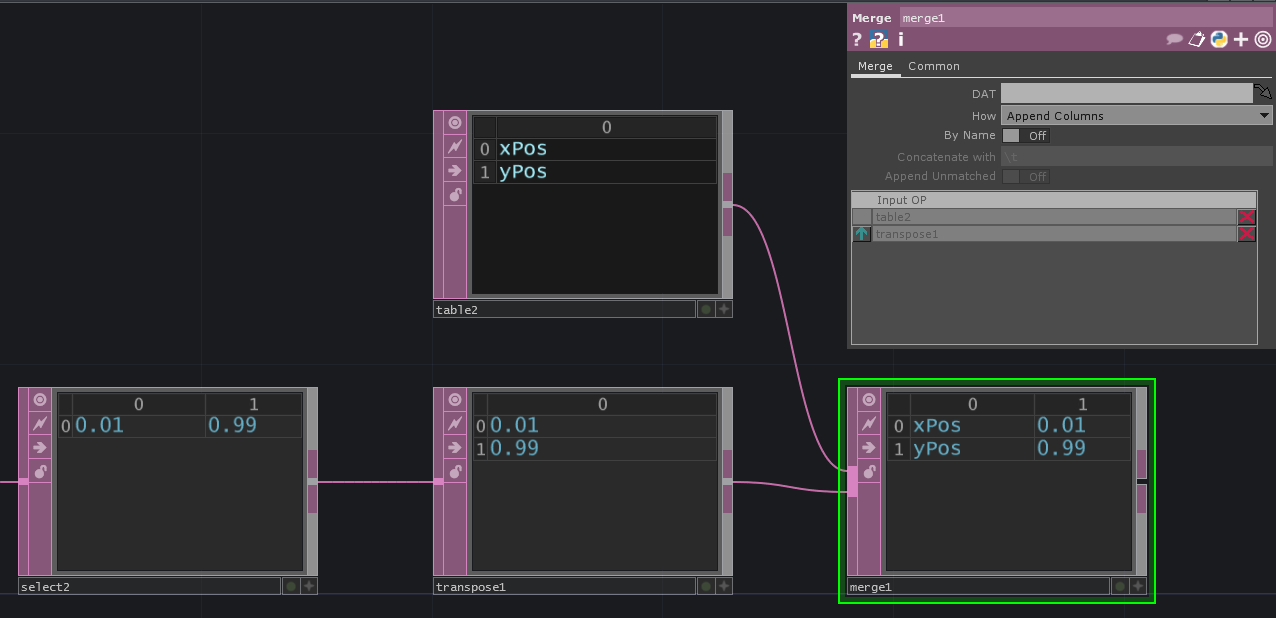
Task: Select the Merge parameter tab
Action: pyautogui.click(x=875, y=66)
